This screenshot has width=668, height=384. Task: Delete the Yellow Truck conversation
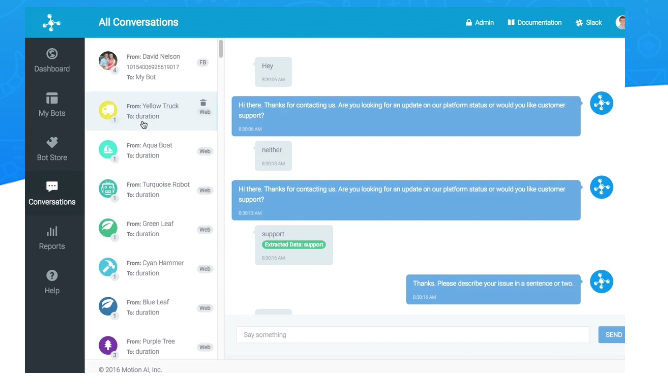pos(203,103)
